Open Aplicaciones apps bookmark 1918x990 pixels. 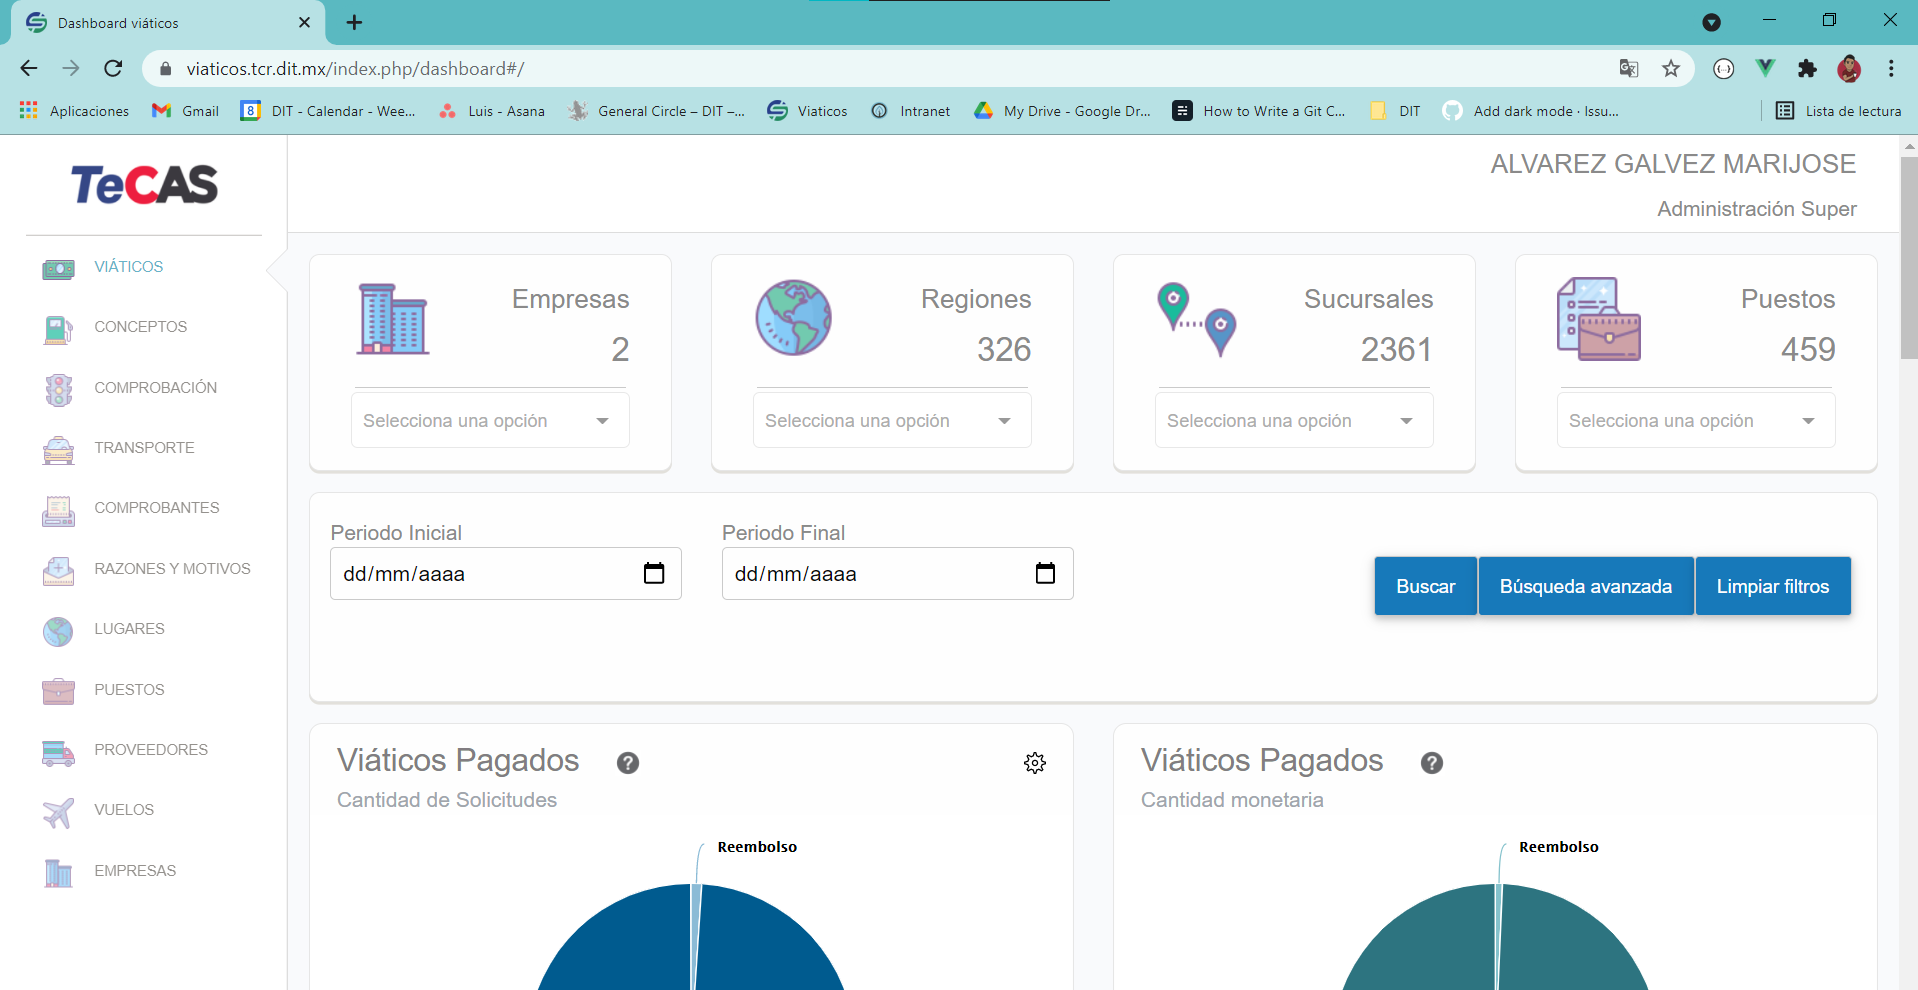click(75, 111)
